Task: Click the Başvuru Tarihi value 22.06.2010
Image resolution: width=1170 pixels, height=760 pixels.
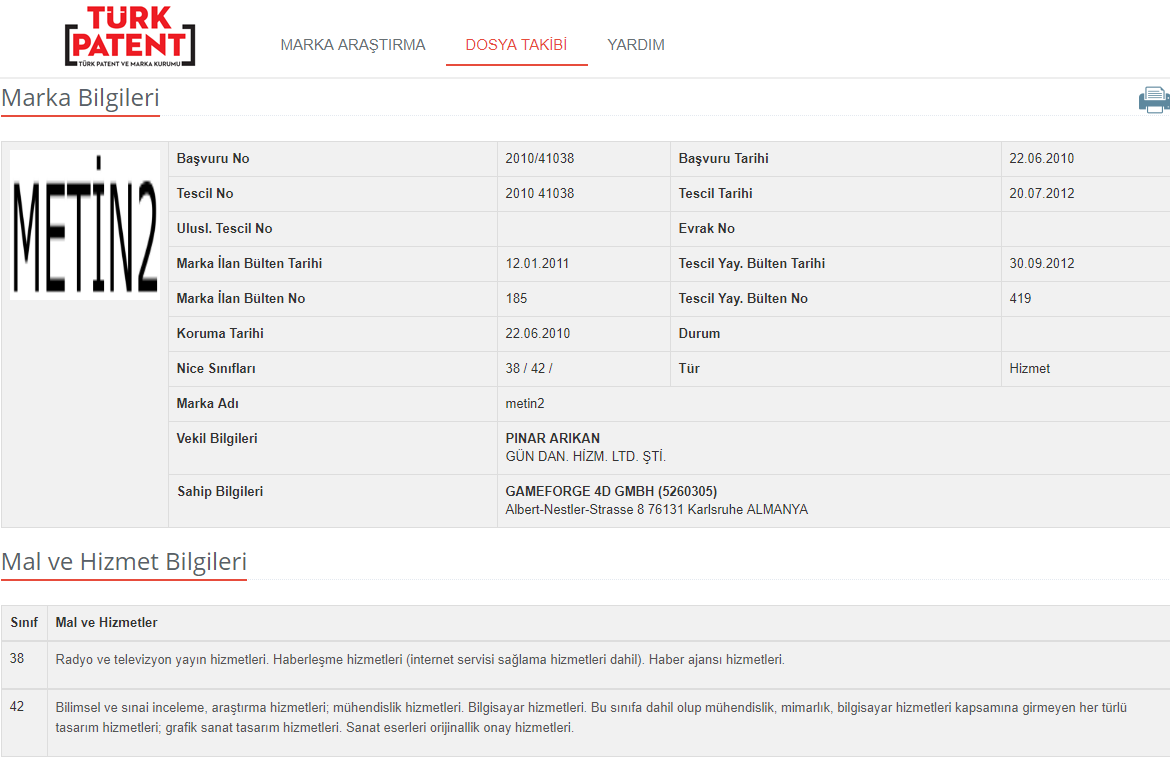Action: (x=1042, y=158)
